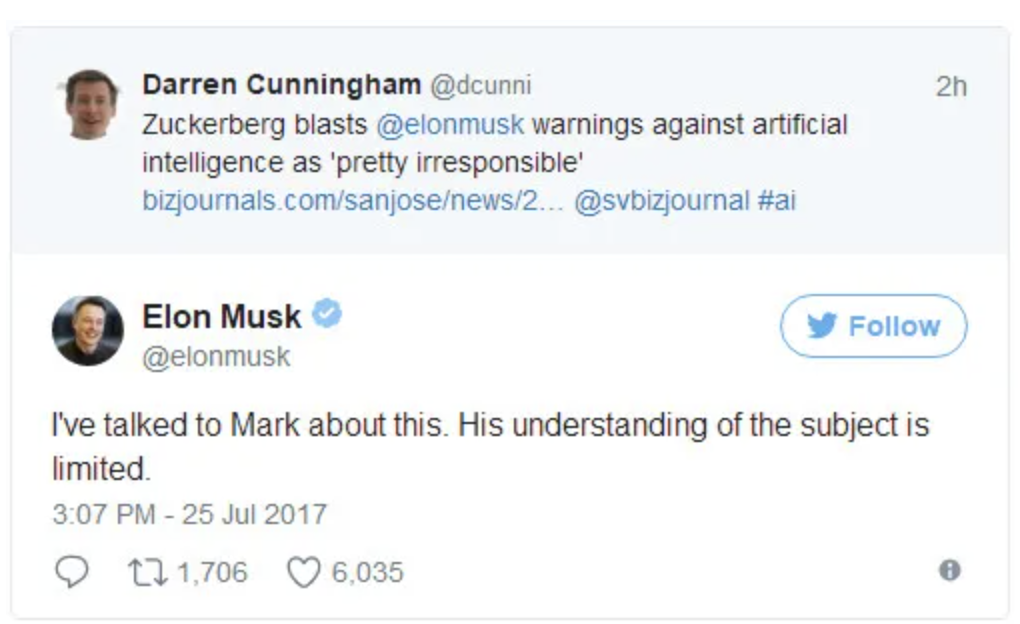Click the 2h timestamp
Screen dimensions: 1020x624
click(951, 86)
